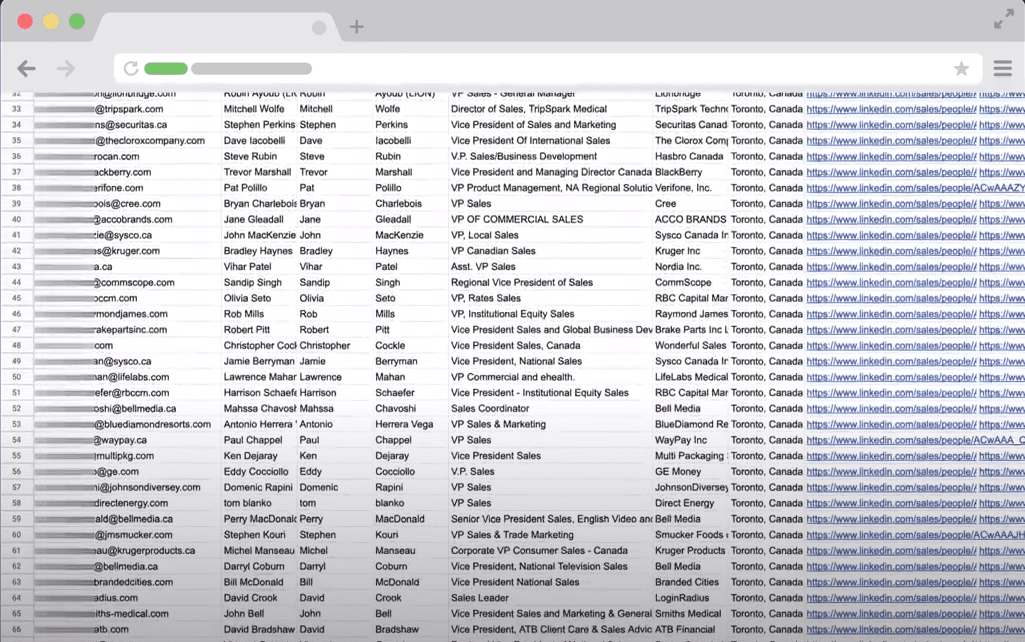
Task: Select company cell 'Wonderful Sales'
Action: (691, 345)
